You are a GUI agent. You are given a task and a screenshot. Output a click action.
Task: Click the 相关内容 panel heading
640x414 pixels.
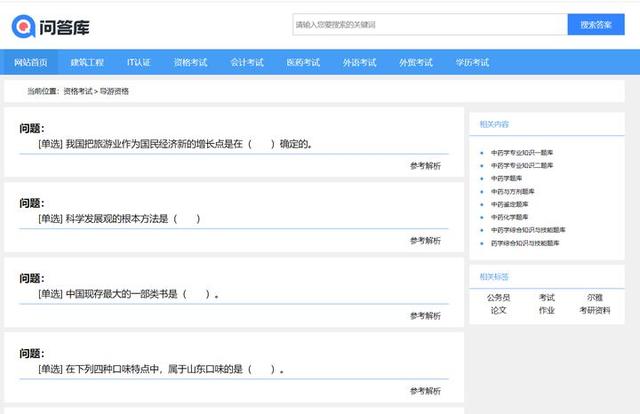tap(494, 125)
